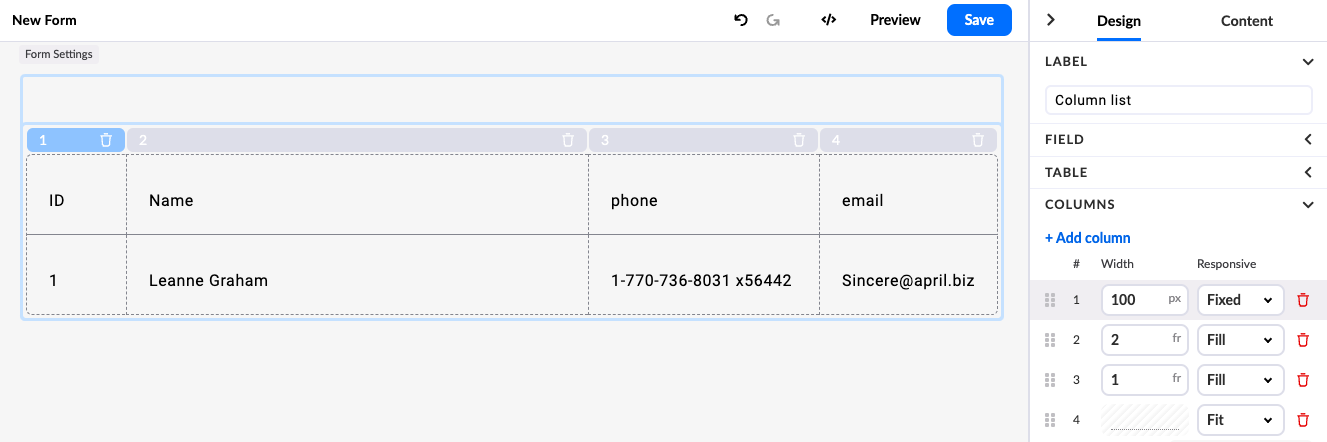
Task: Redo the last change
Action: (x=773, y=20)
